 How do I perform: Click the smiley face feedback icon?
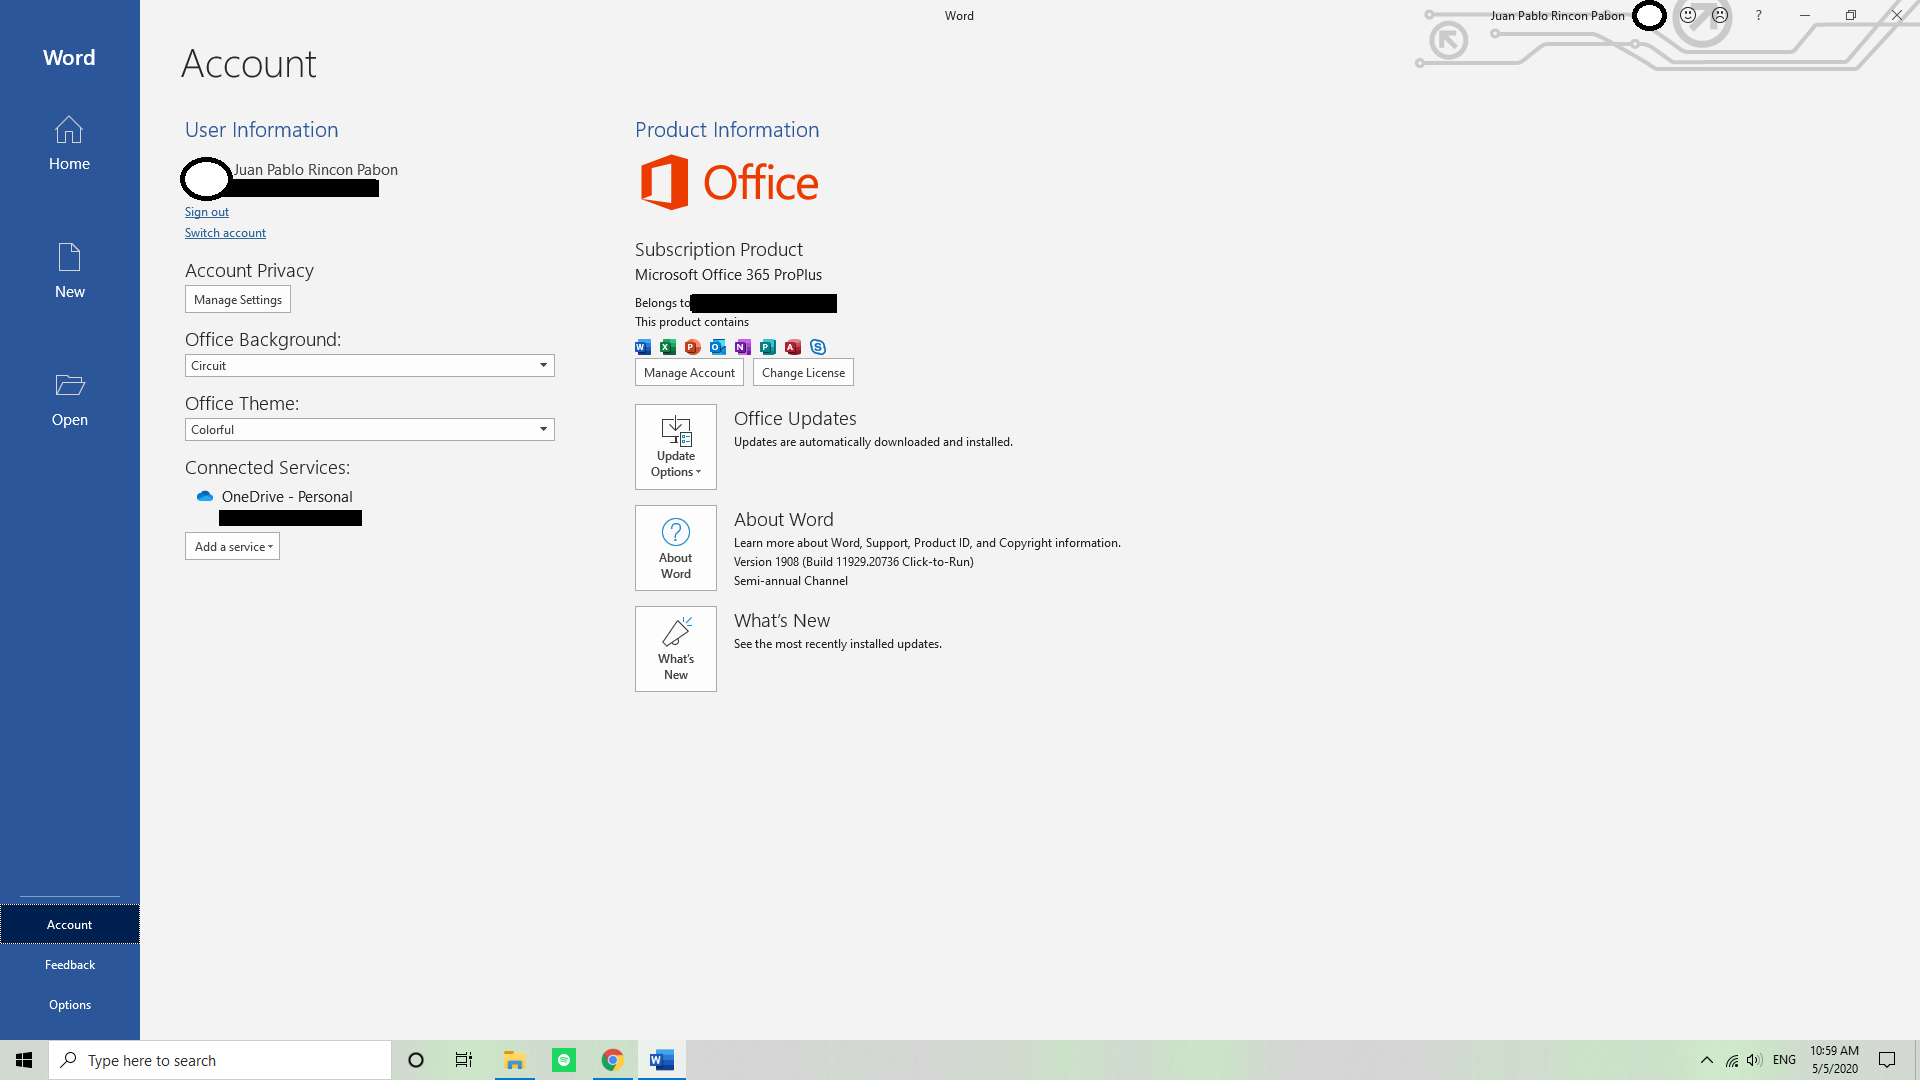[x=1688, y=15]
